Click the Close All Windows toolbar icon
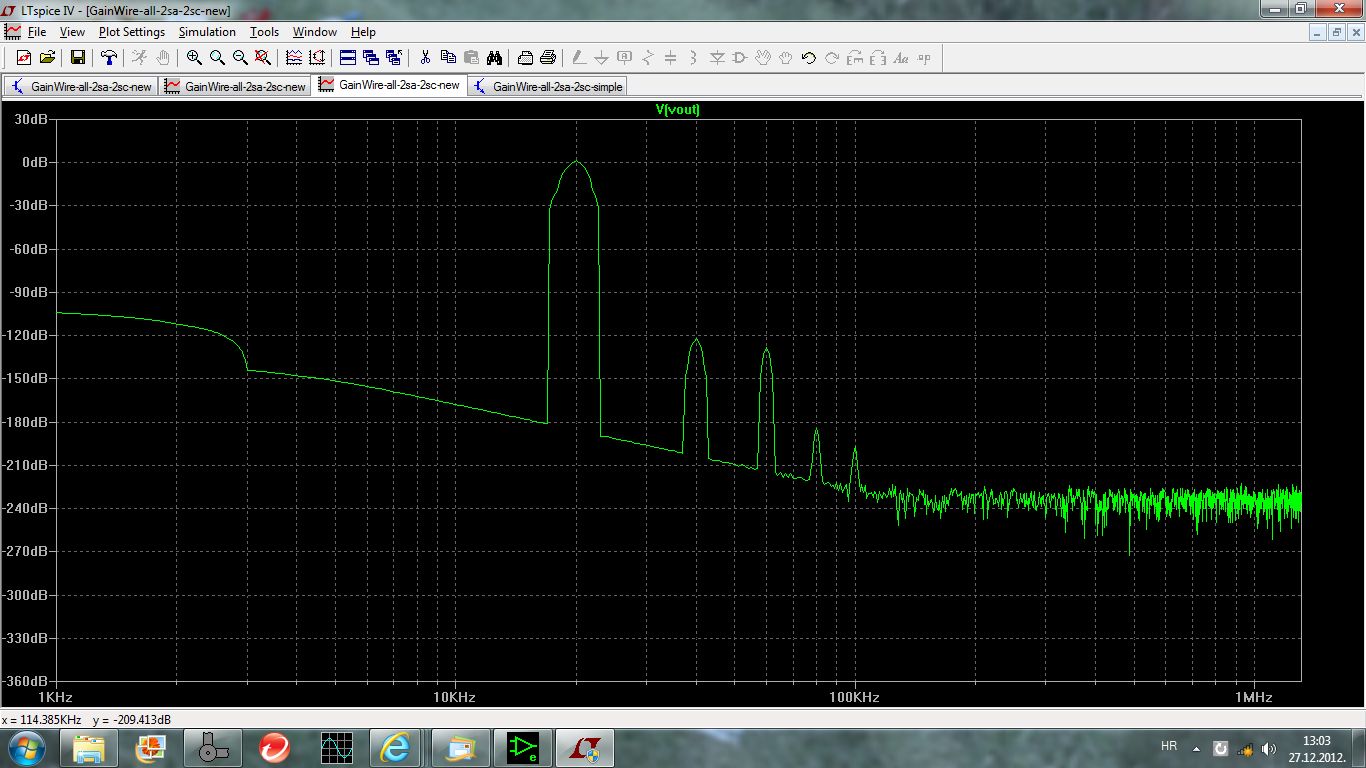Viewport: 1366px width, 768px height. click(394, 58)
